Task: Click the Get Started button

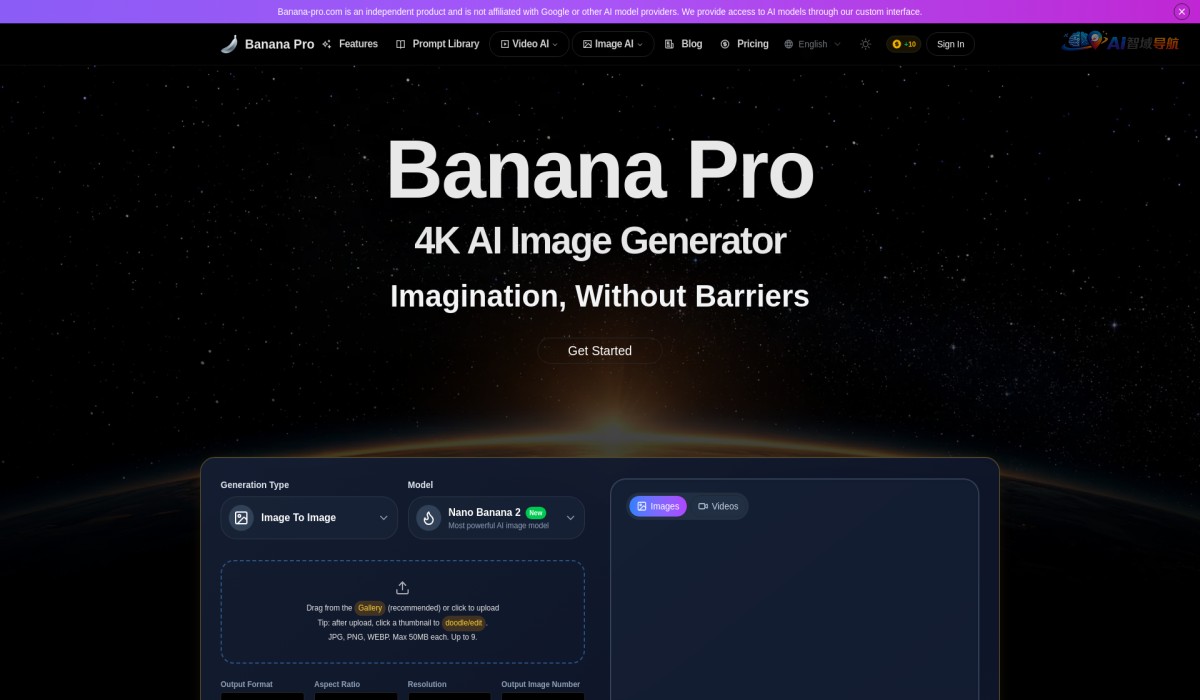Action: pyautogui.click(x=599, y=350)
